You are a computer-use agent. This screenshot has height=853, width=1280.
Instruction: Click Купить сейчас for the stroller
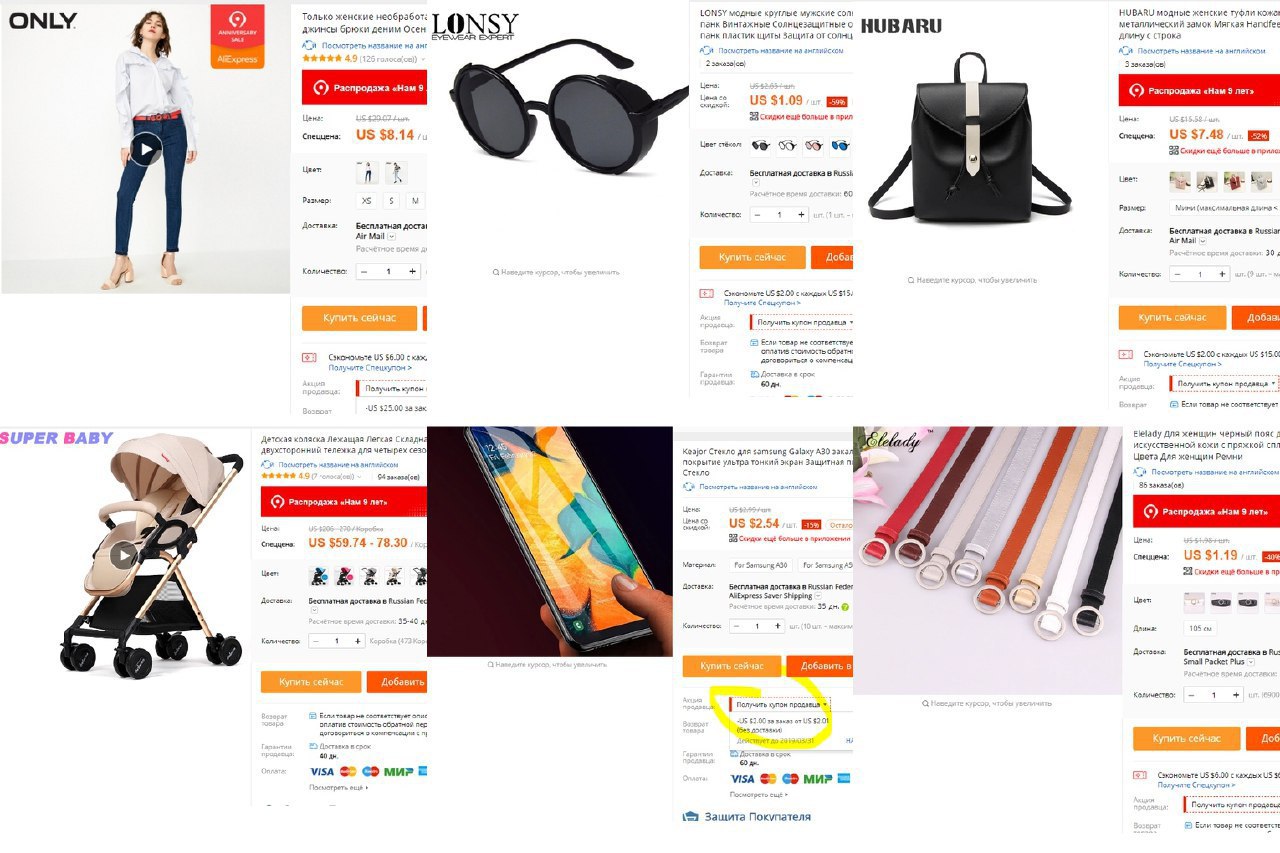coord(311,682)
